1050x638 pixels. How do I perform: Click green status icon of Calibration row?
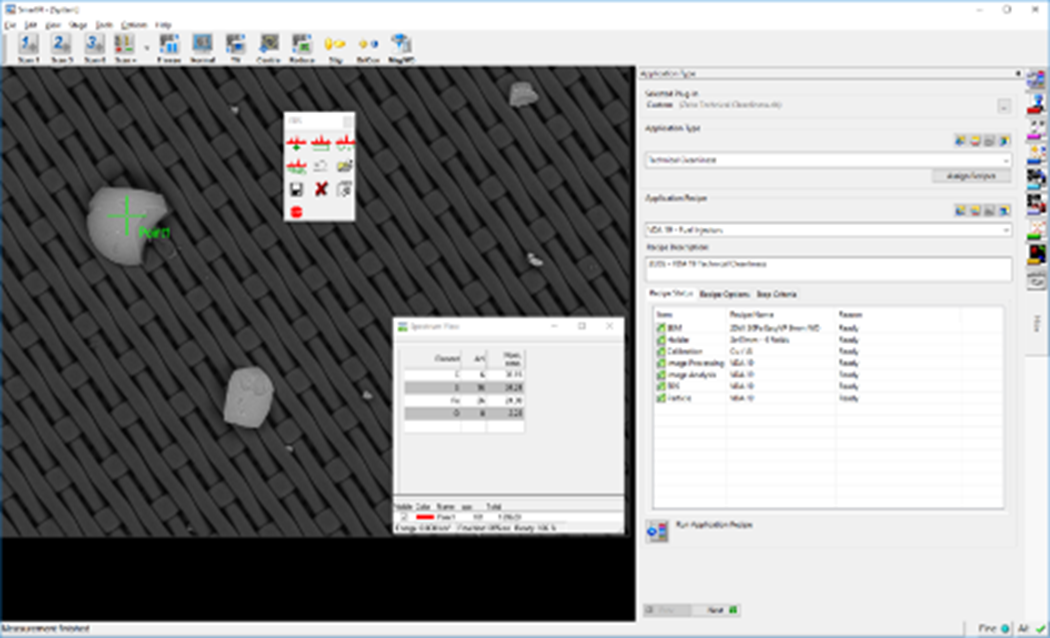click(x=661, y=351)
